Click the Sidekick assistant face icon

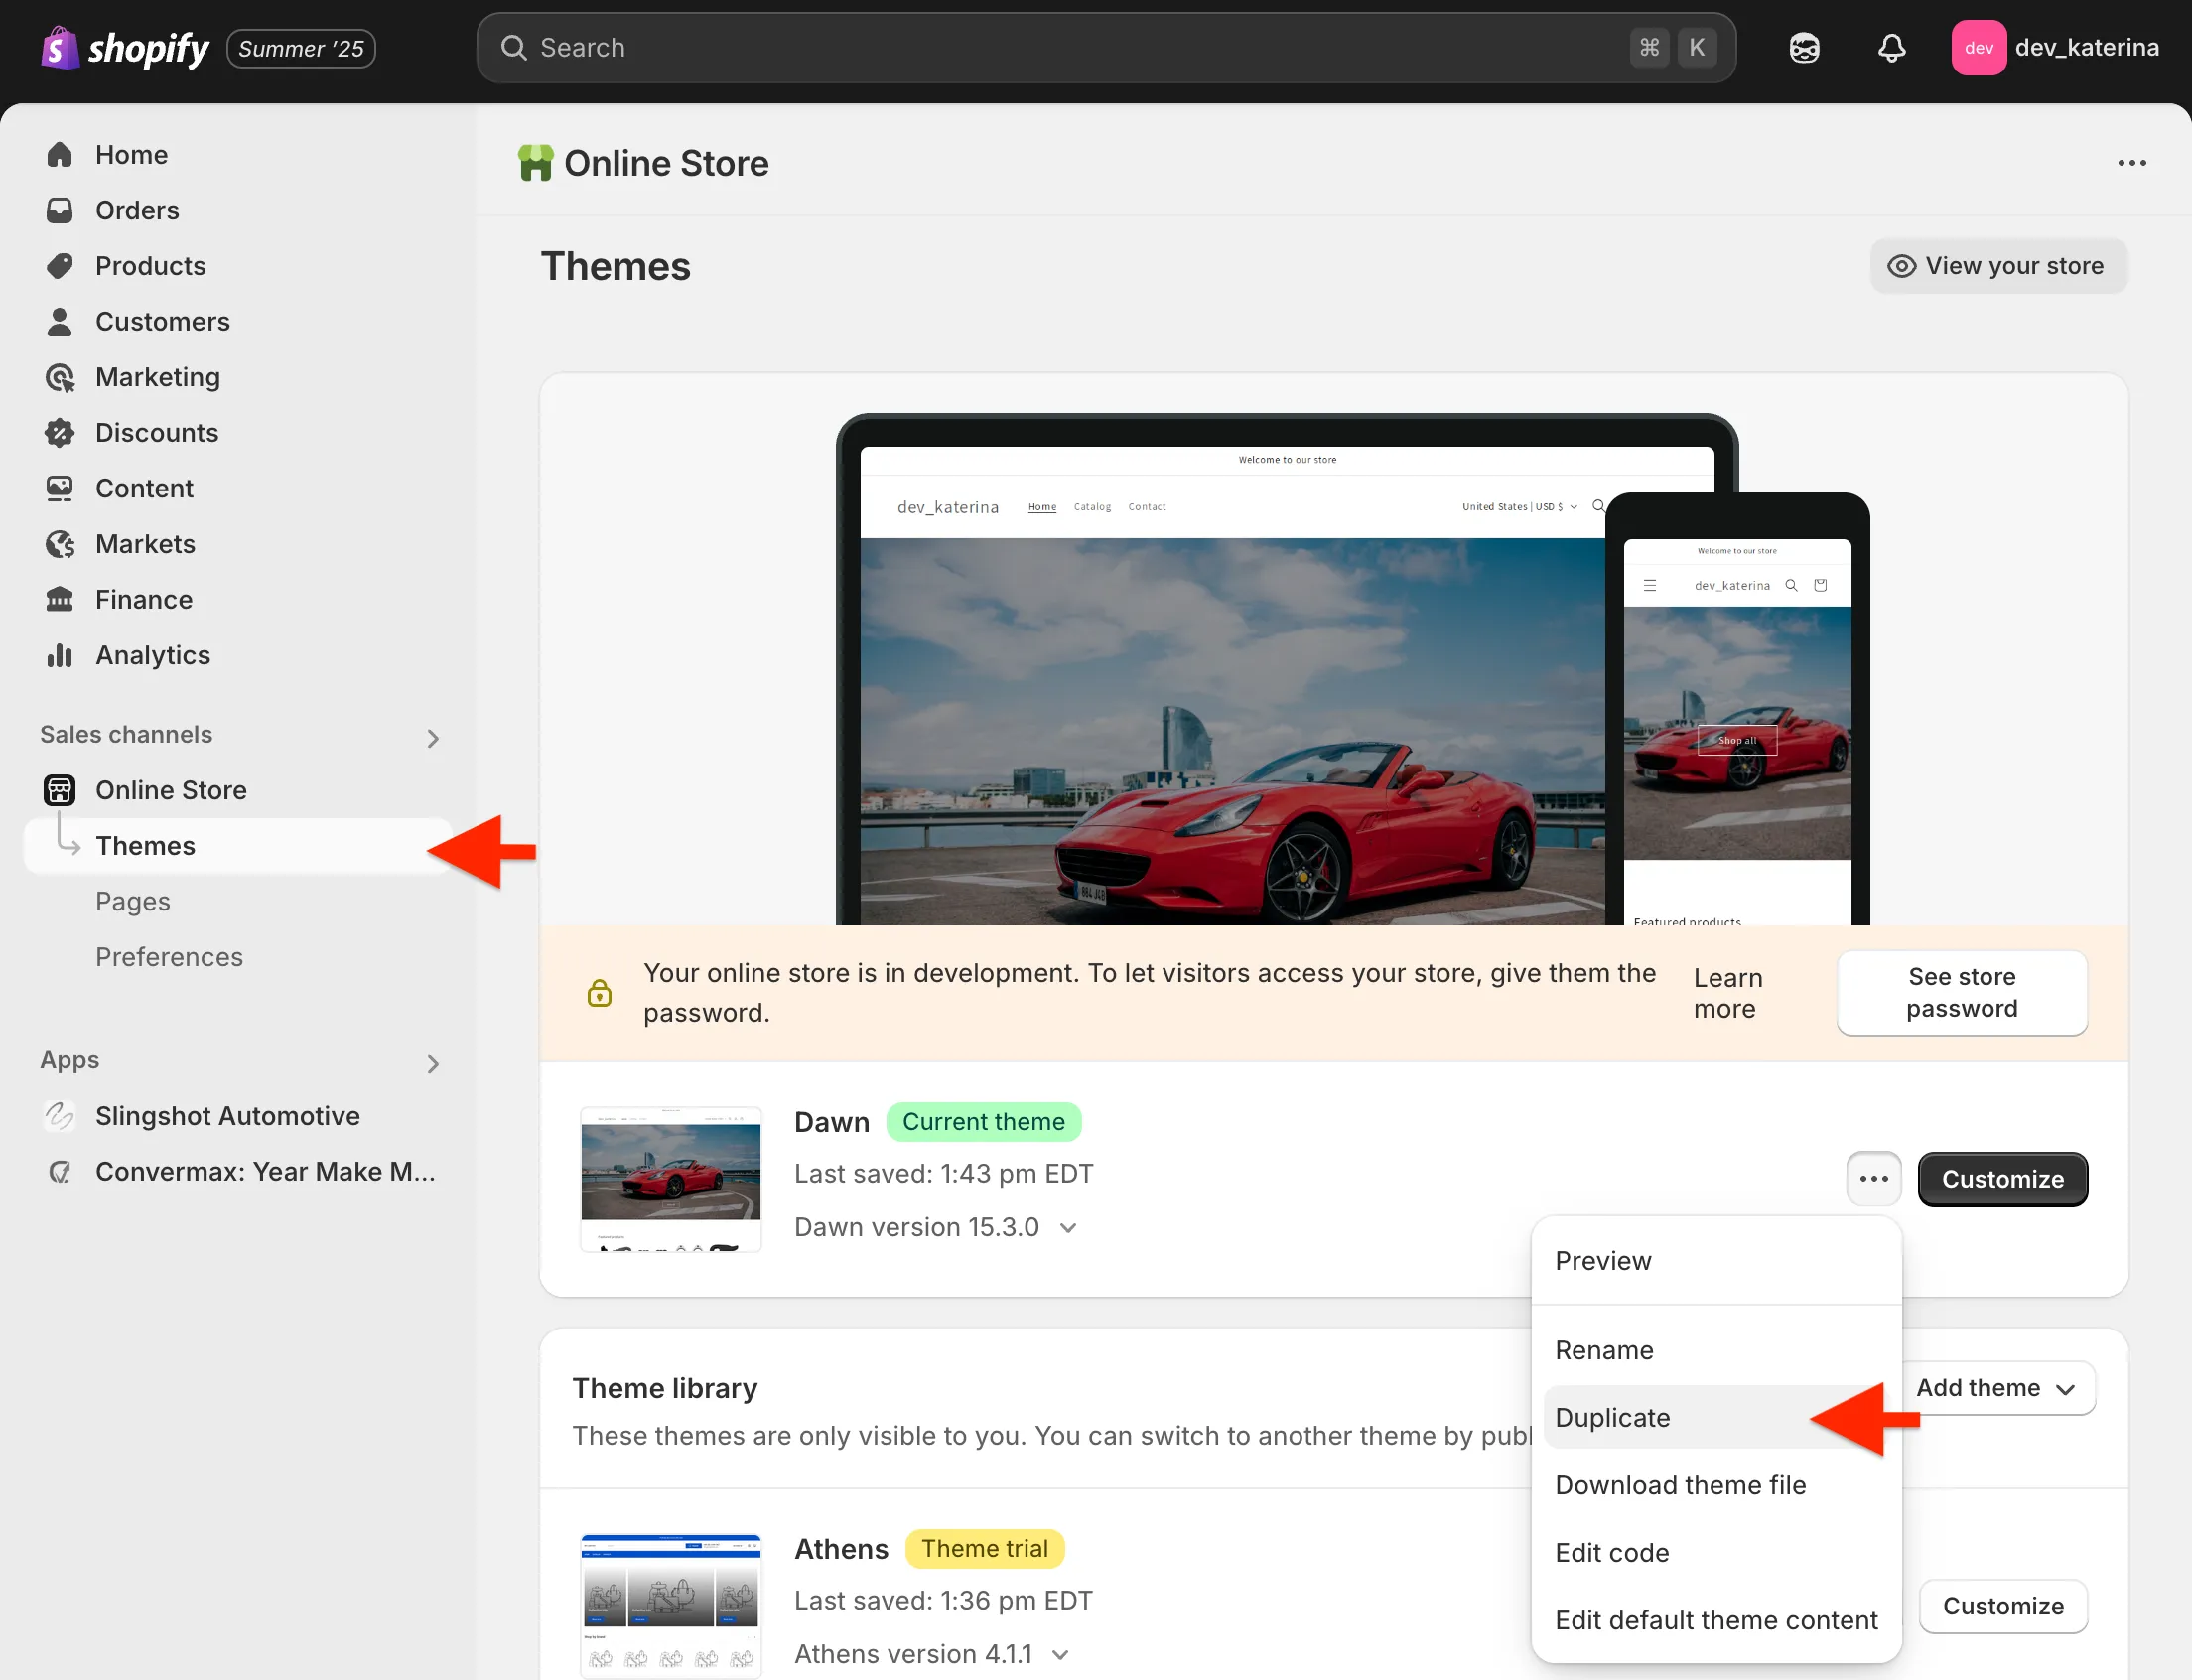click(1804, 48)
